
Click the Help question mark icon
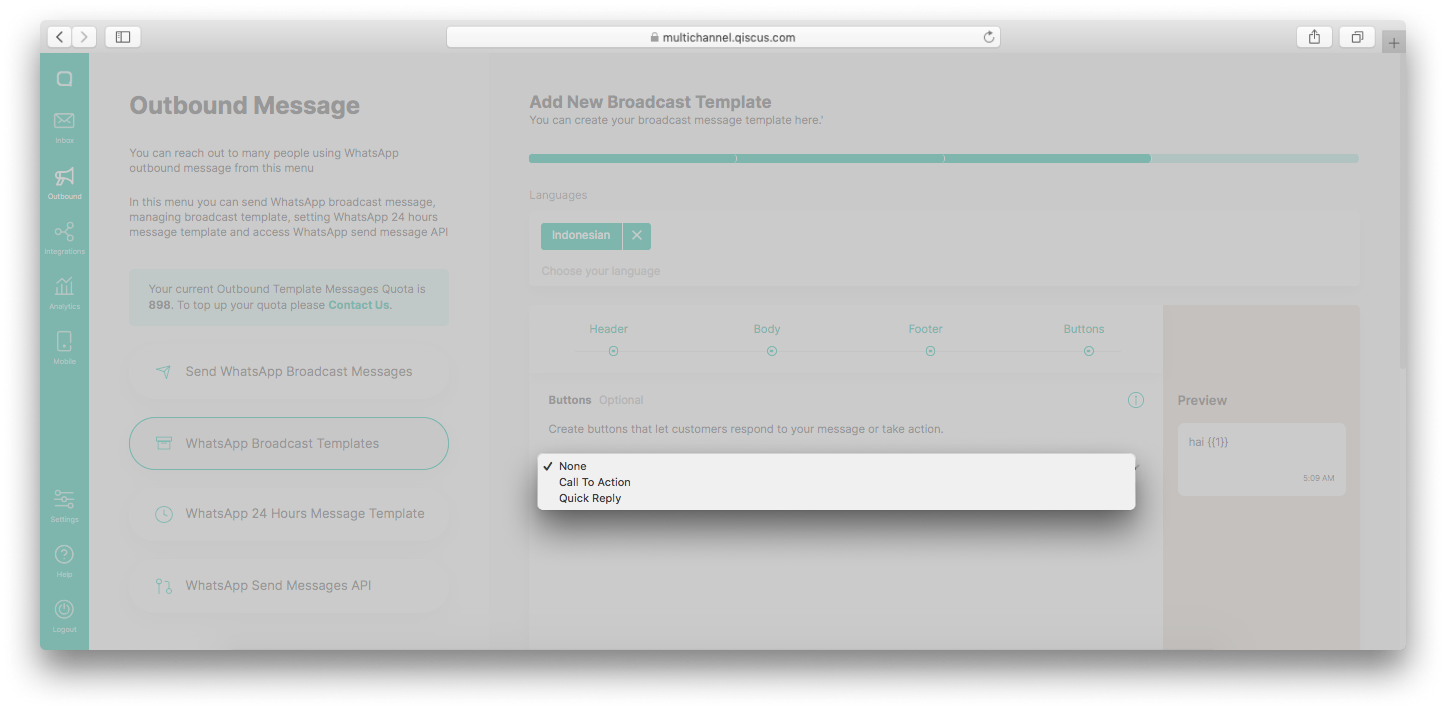[64, 555]
